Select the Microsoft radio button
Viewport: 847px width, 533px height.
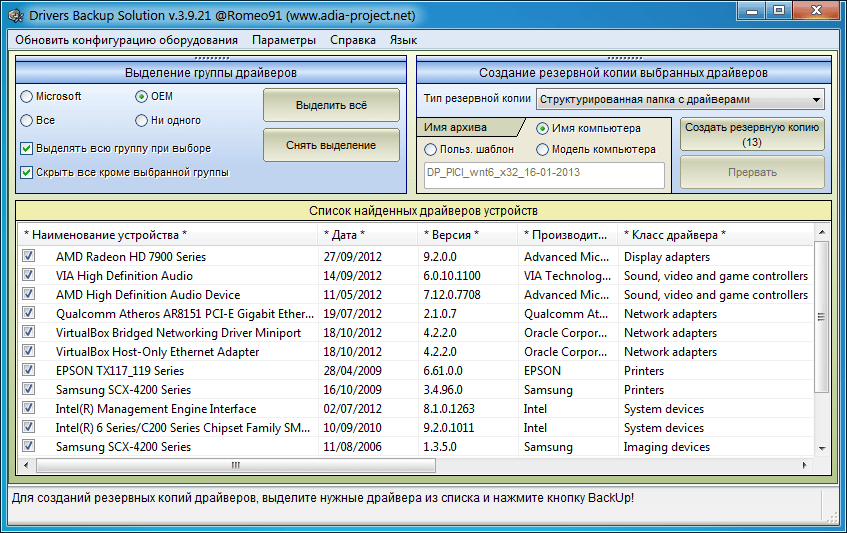click(26, 97)
